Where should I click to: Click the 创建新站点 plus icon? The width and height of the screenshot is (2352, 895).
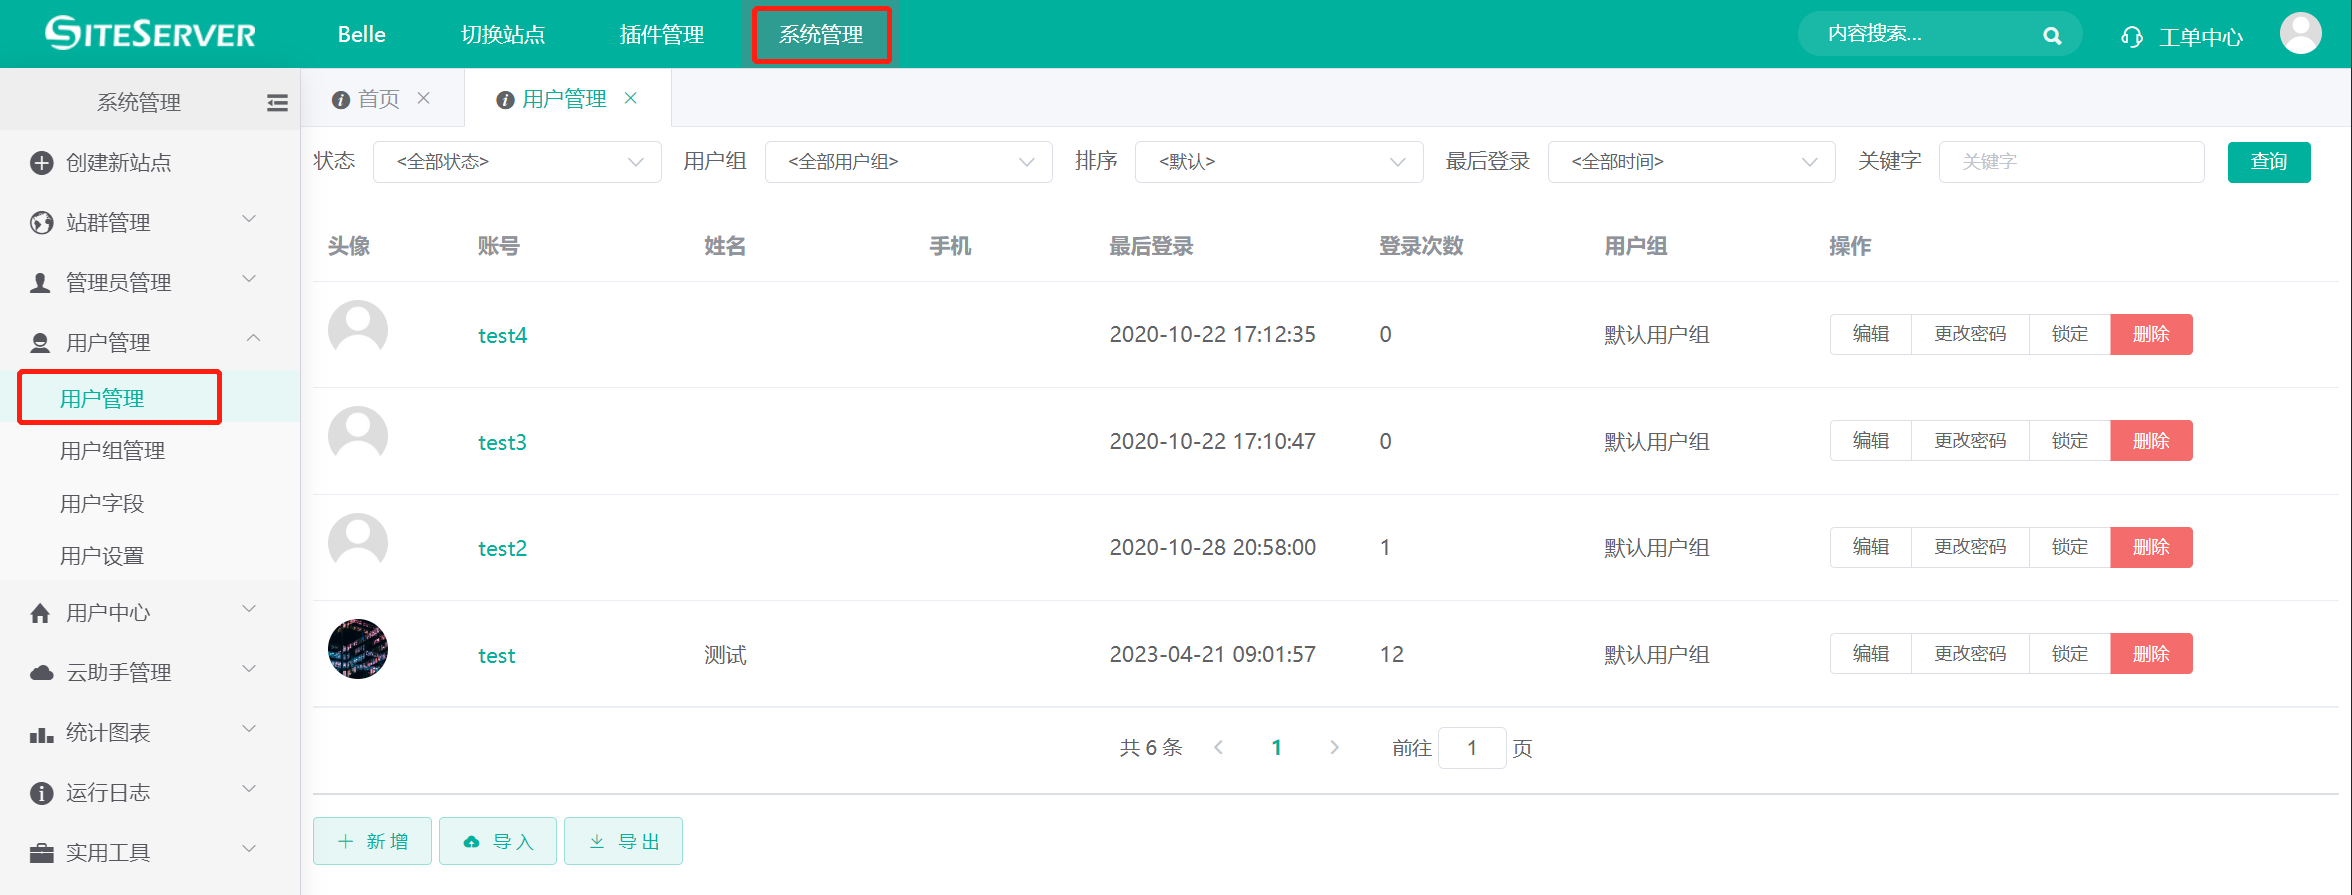point(41,163)
